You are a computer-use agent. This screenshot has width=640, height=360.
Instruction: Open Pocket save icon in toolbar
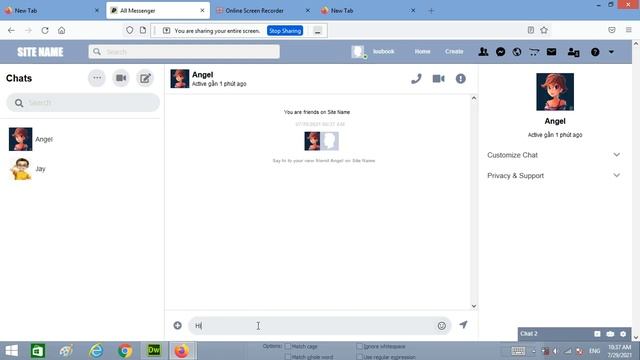(611, 30)
